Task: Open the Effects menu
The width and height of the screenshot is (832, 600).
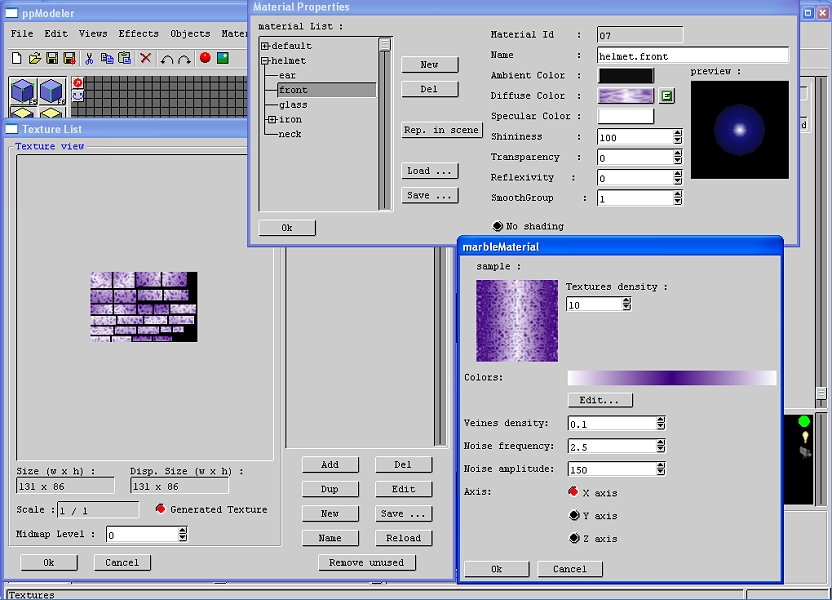Action: (x=138, y=33)
